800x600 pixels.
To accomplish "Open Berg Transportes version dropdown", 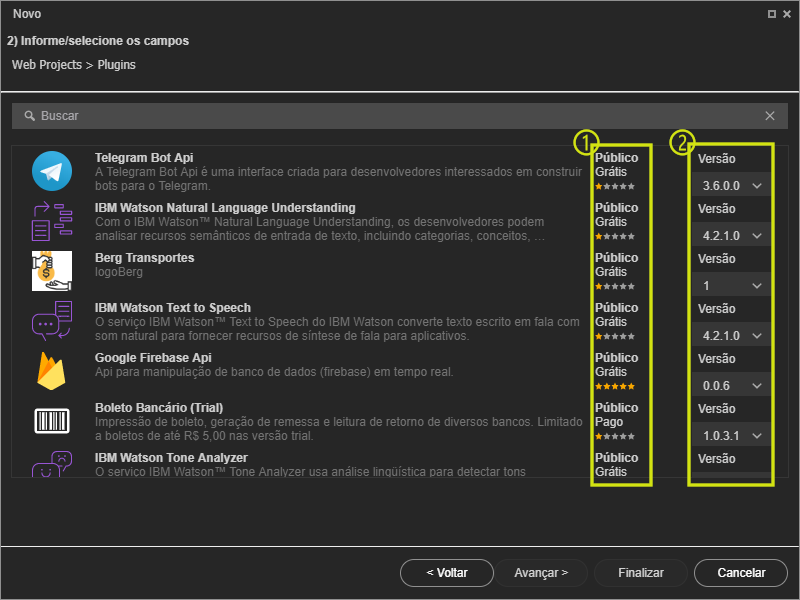I will coord(732,286).
